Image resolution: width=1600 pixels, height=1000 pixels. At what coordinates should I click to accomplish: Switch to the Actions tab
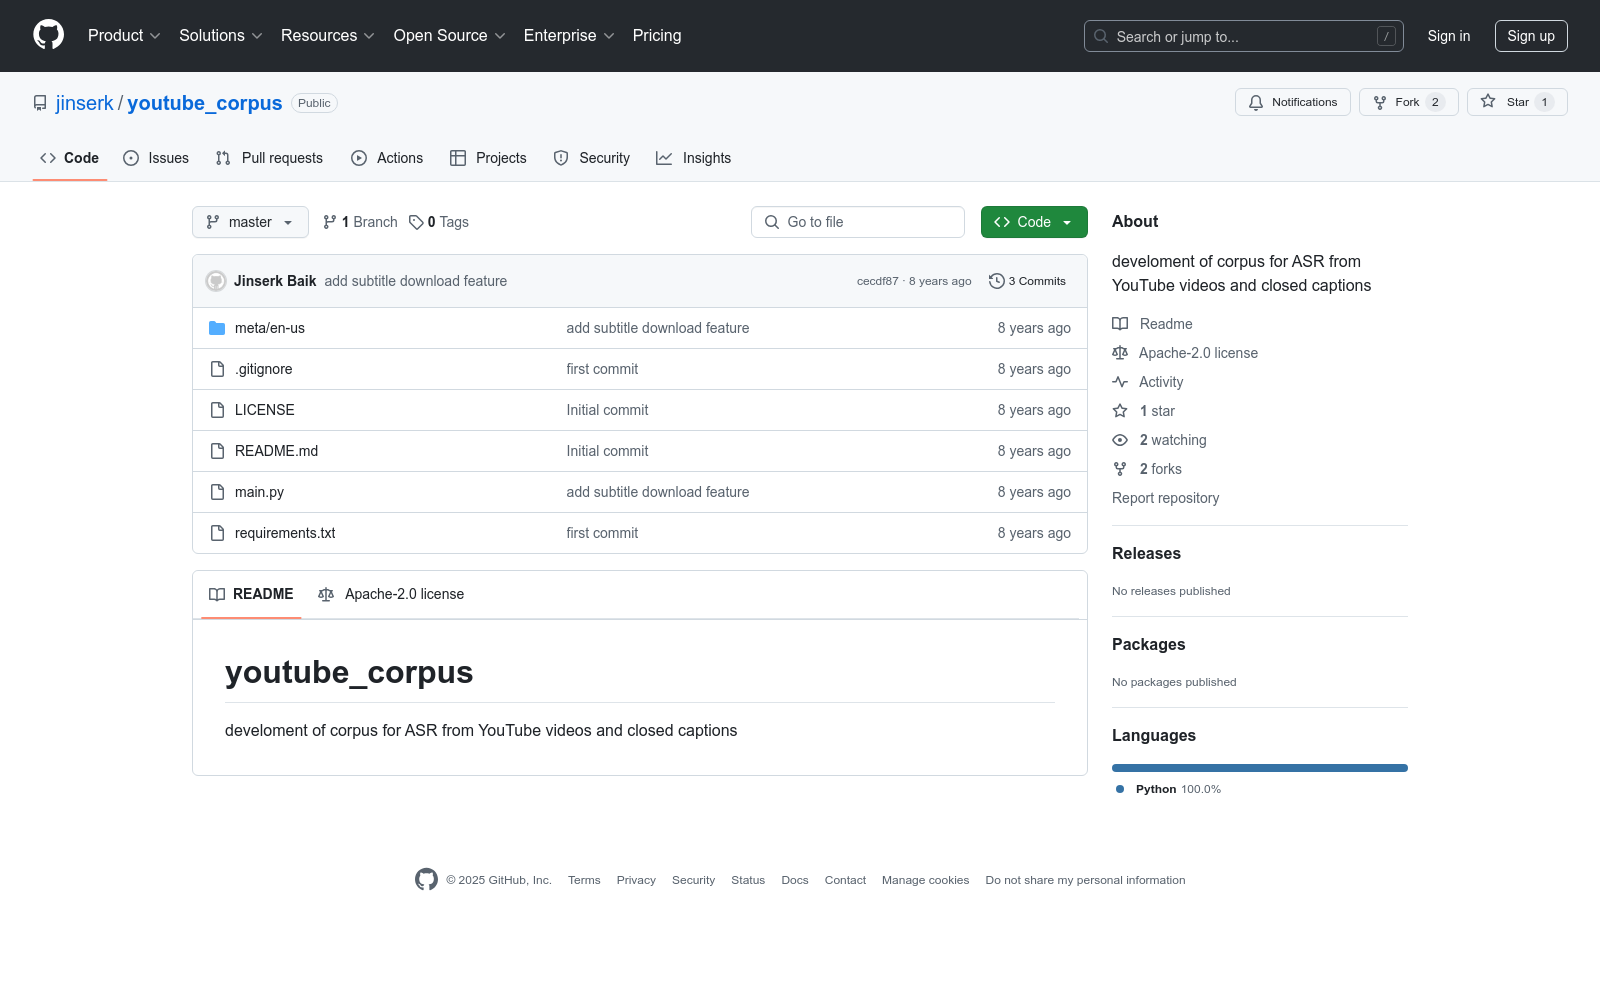pyautogui.click(x=387, y=158)
